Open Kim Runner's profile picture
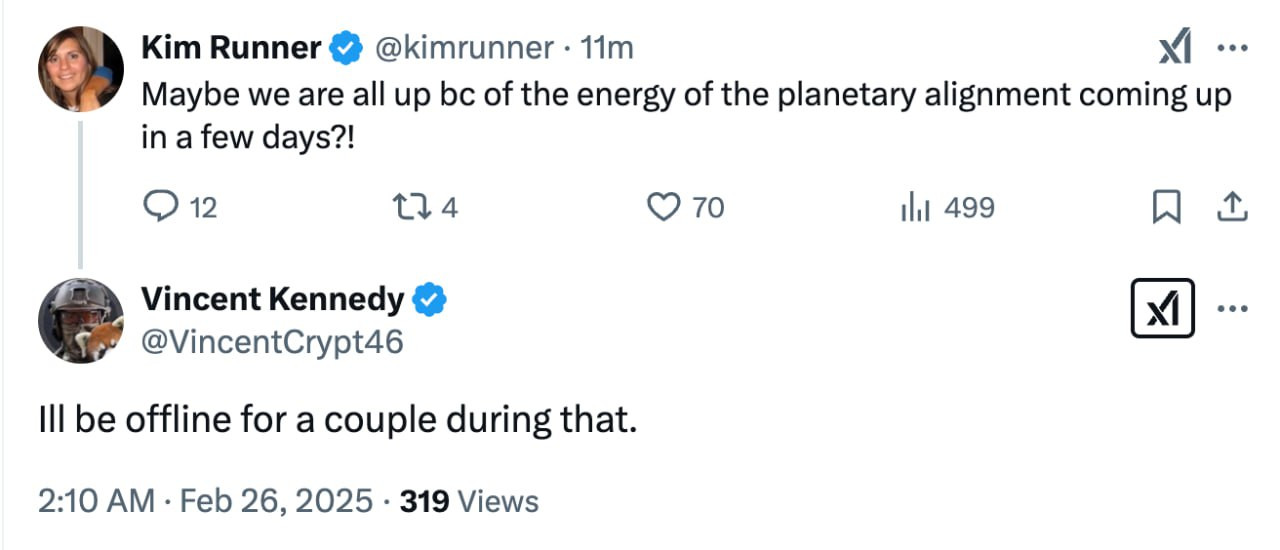Screen dimensions: 1280x550 [80, 69]
